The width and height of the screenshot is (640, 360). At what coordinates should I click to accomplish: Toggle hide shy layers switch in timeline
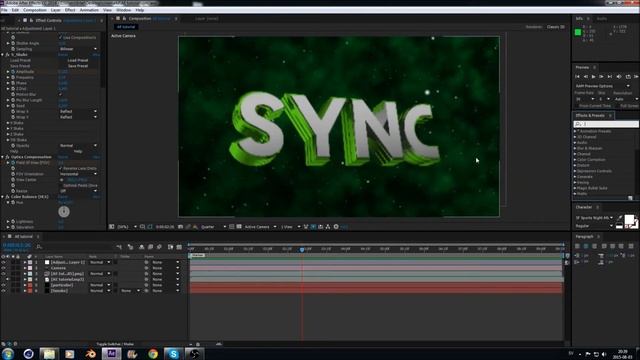tap(142, 247)
